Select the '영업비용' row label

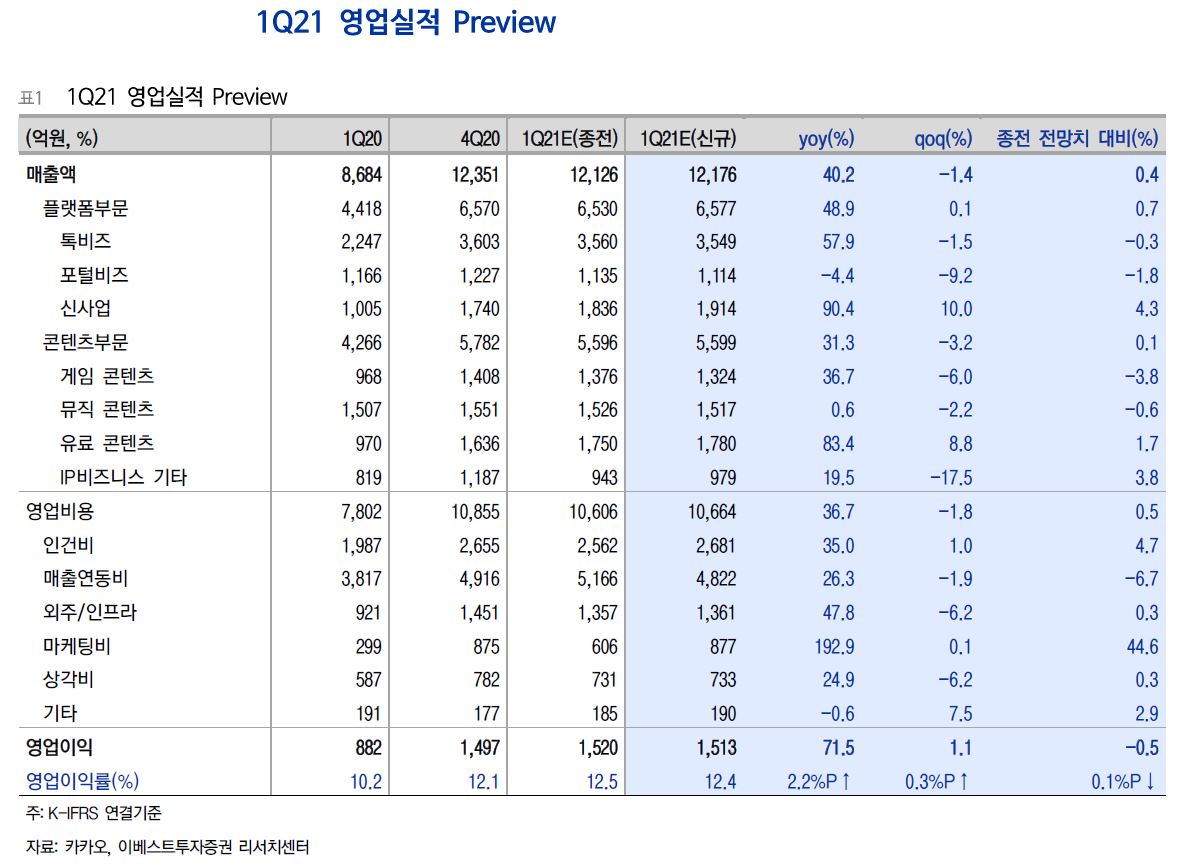60,512
